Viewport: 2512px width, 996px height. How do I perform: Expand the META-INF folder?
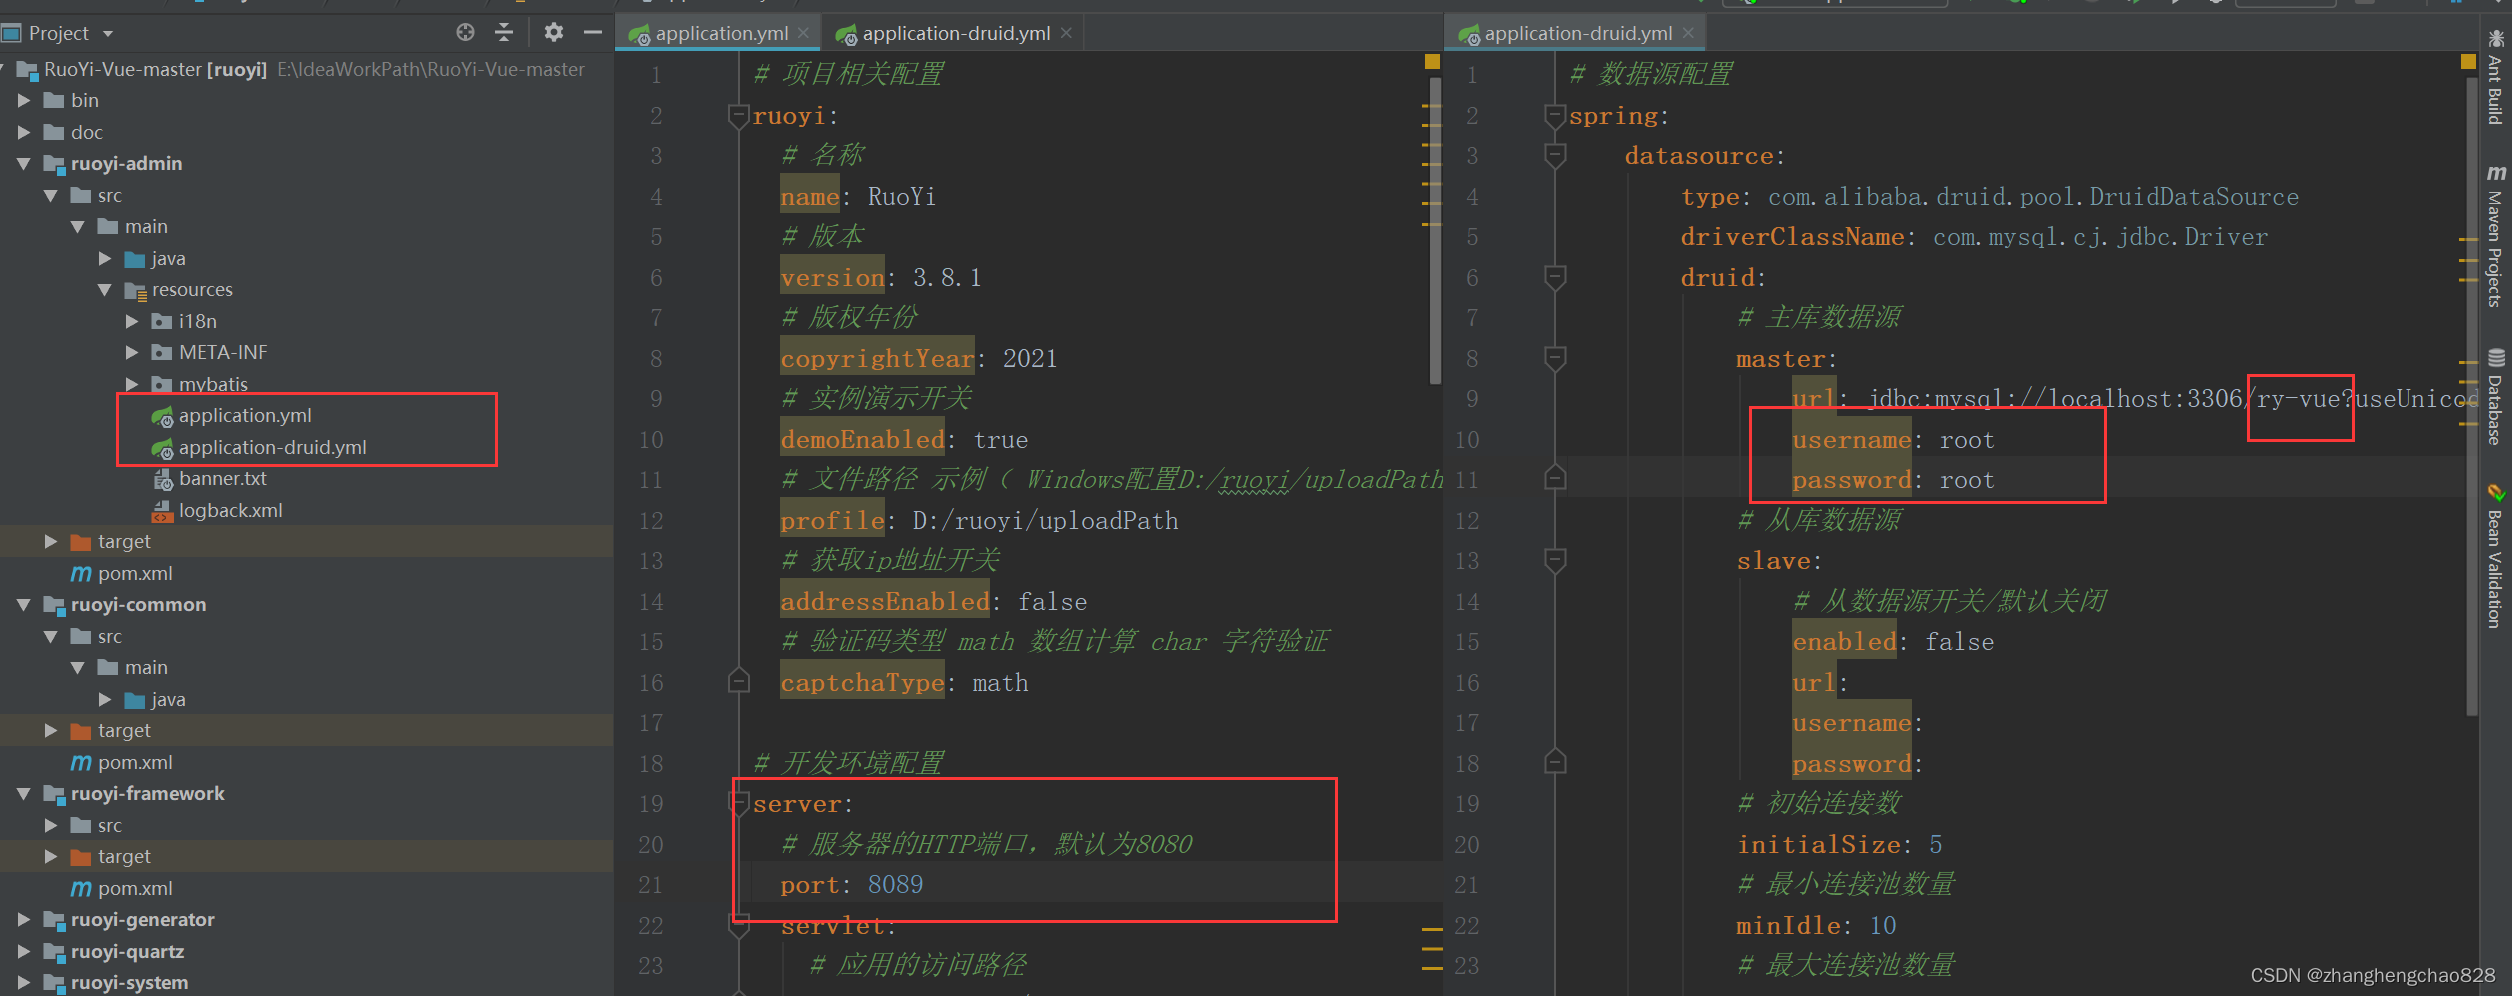point(132,352)
